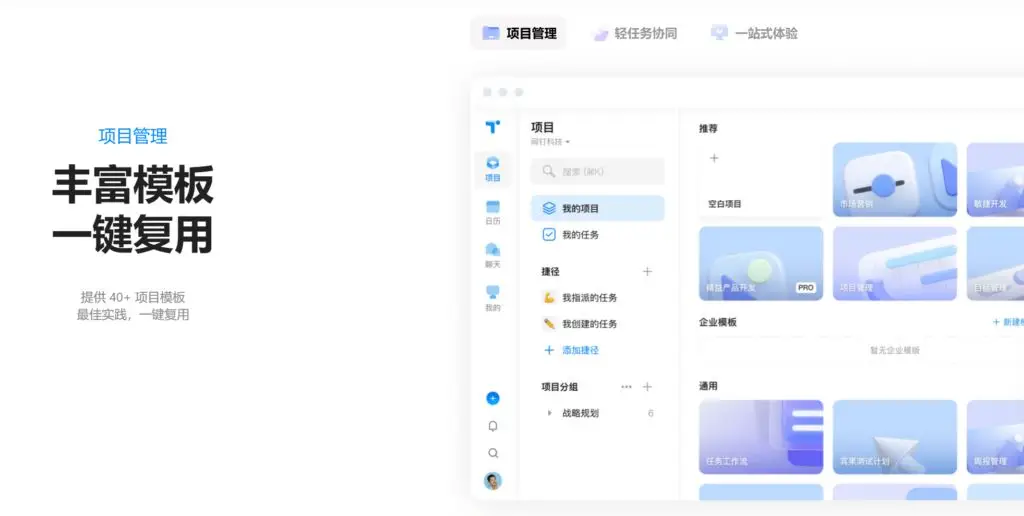
Task: Expand the 战略规划 group arrow
Action: point(549,413)
